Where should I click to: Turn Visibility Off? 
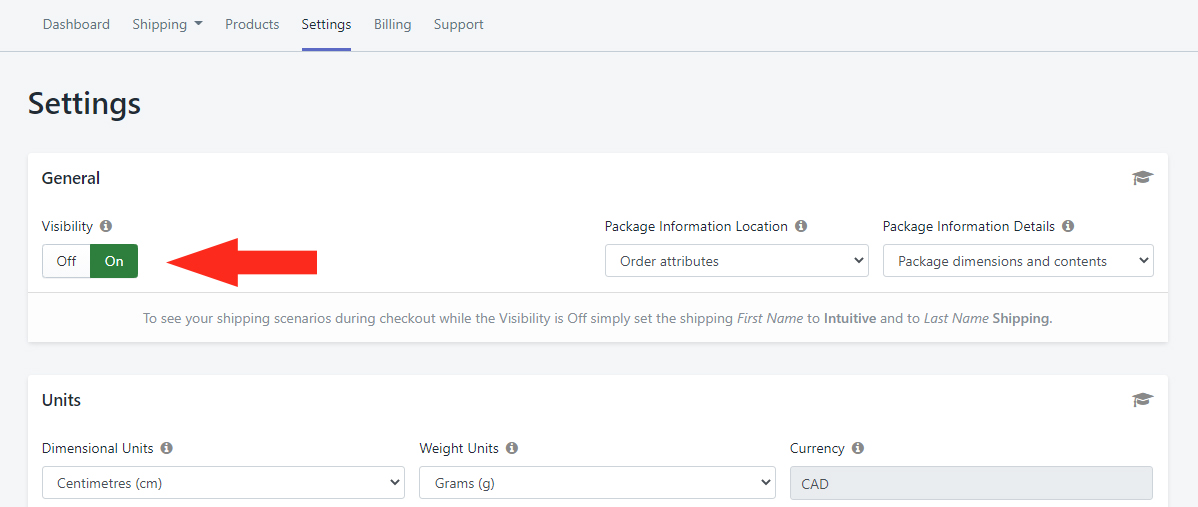pos(66,261)
